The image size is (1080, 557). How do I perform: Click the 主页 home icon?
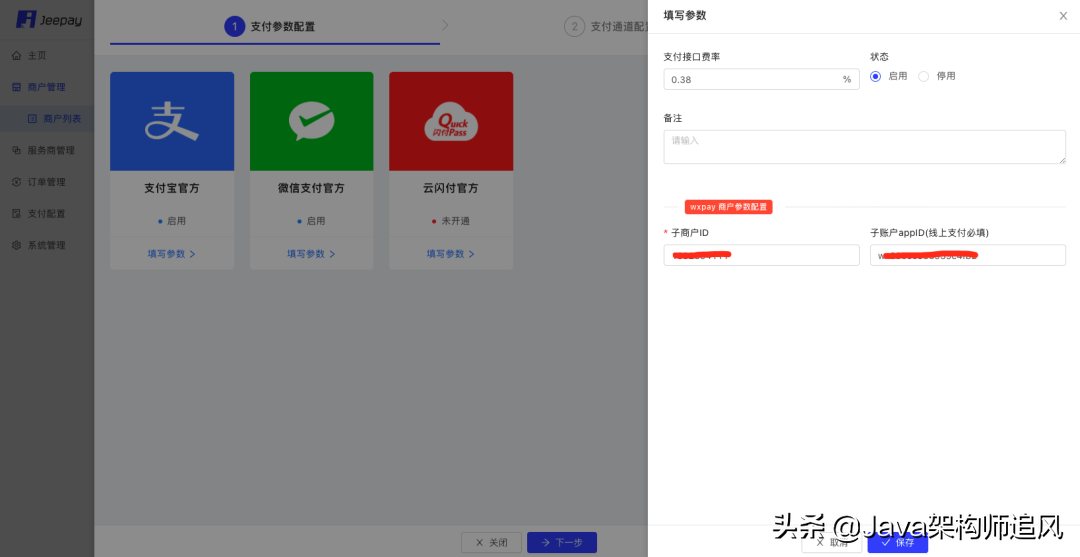(17, 55)
